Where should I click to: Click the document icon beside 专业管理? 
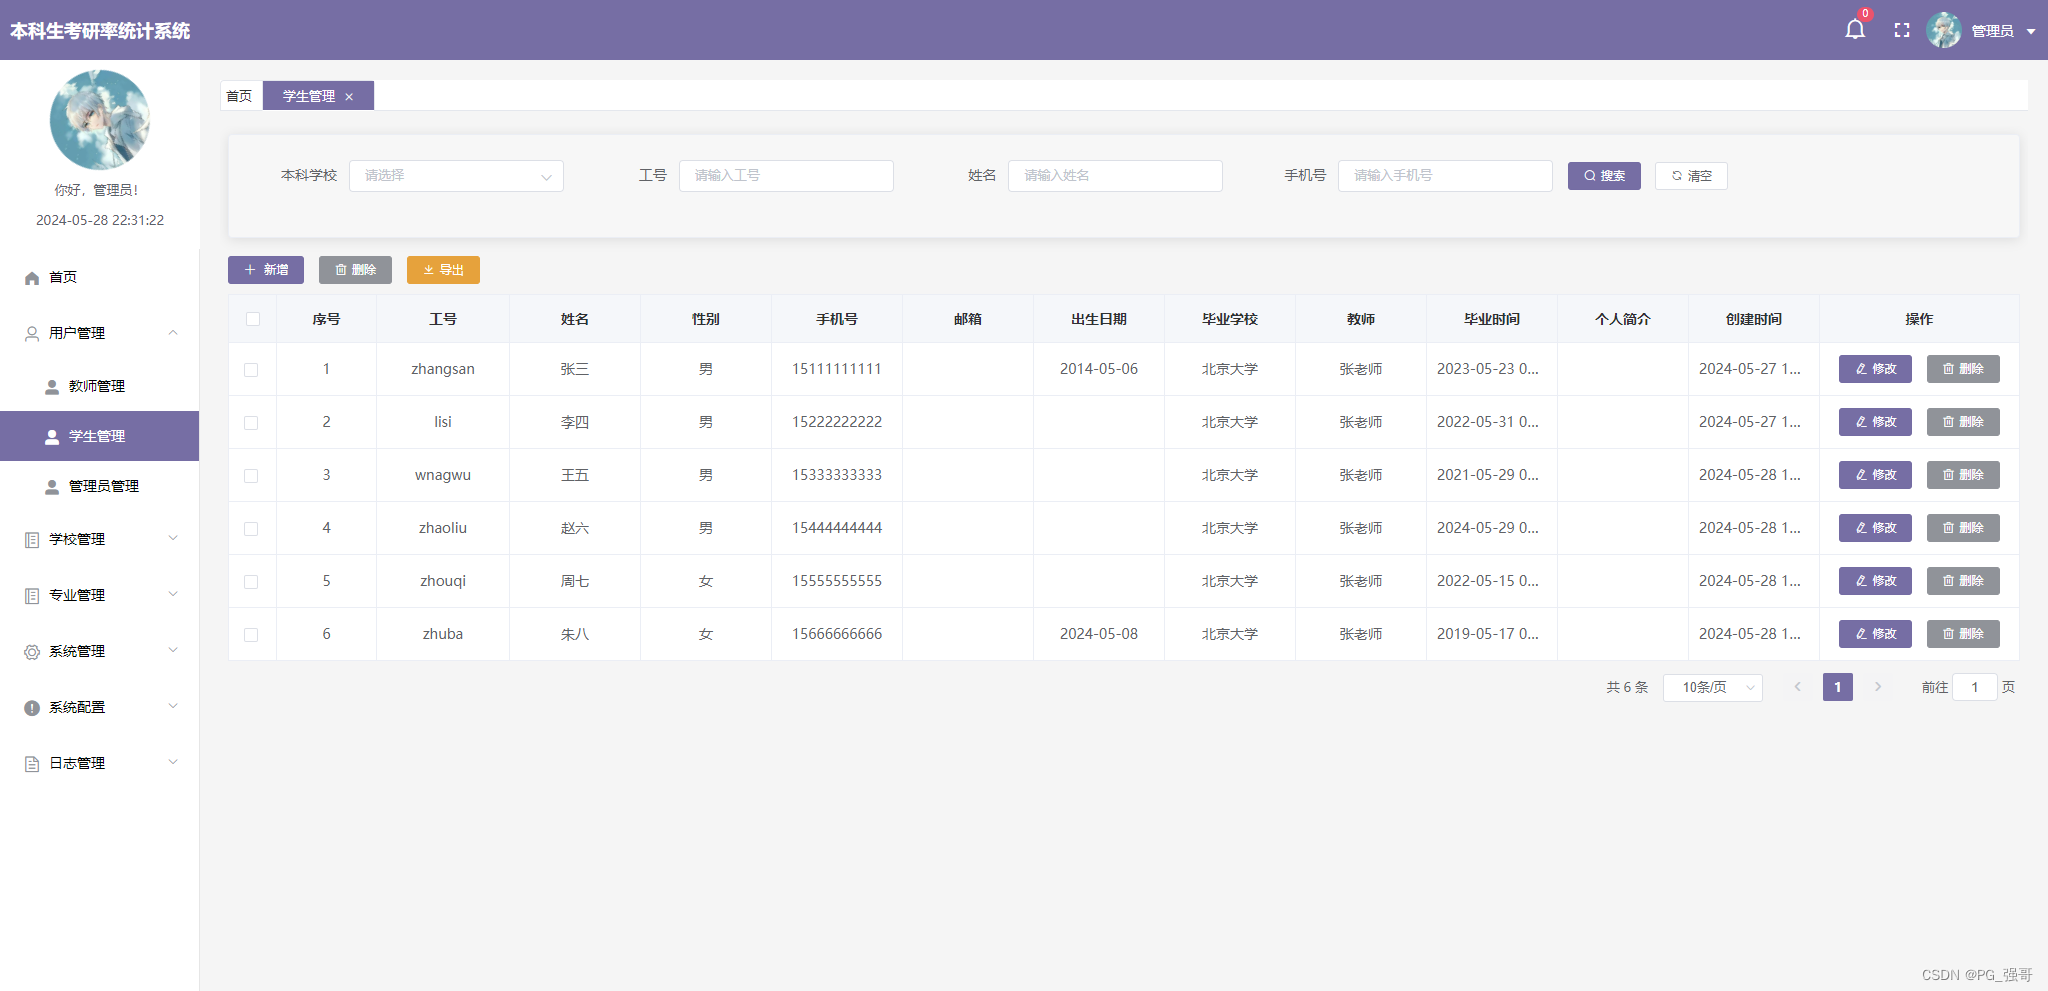click(x=32, y=596)
